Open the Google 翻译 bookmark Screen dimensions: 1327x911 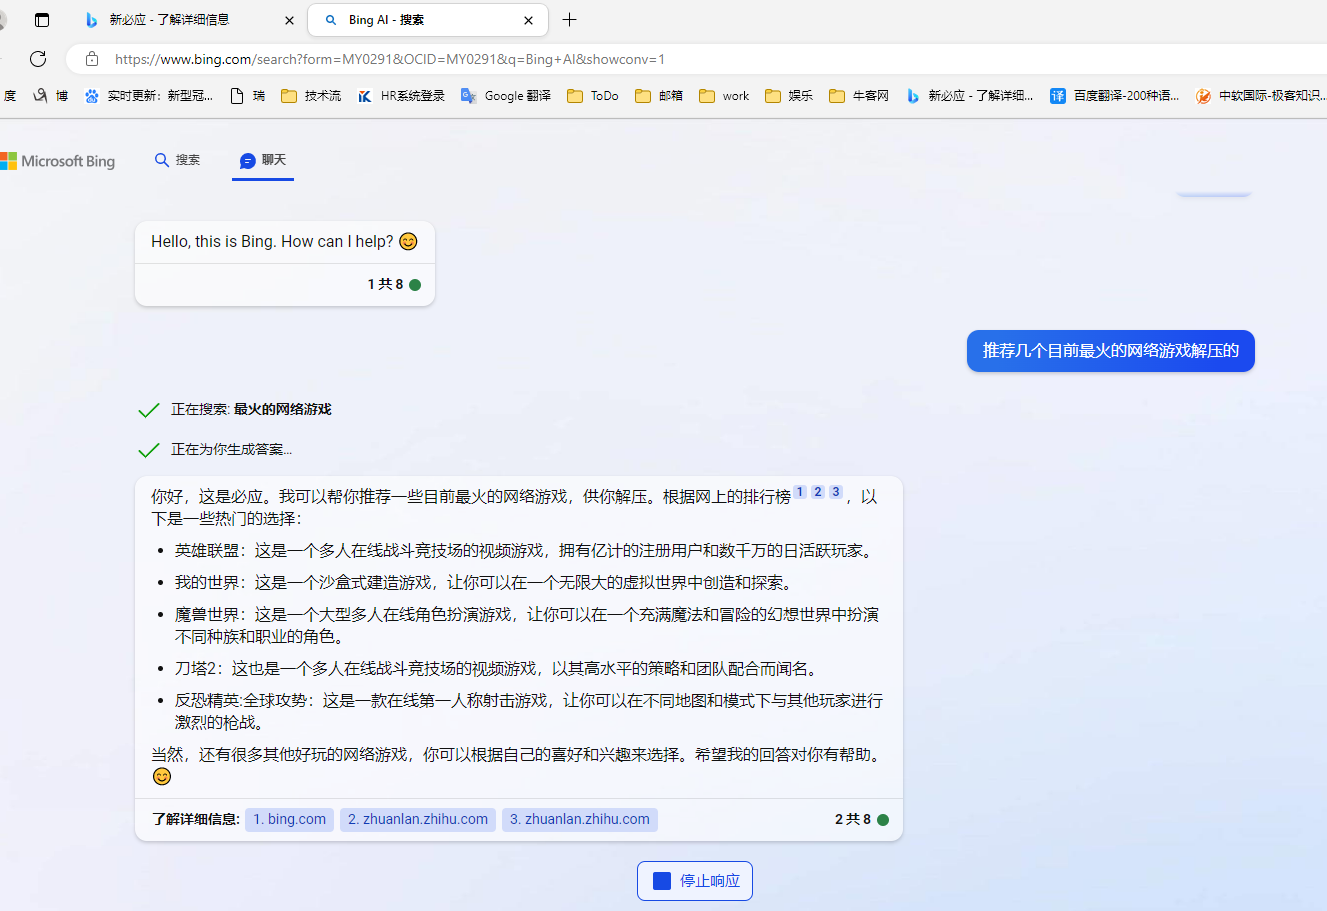(506, 96)
